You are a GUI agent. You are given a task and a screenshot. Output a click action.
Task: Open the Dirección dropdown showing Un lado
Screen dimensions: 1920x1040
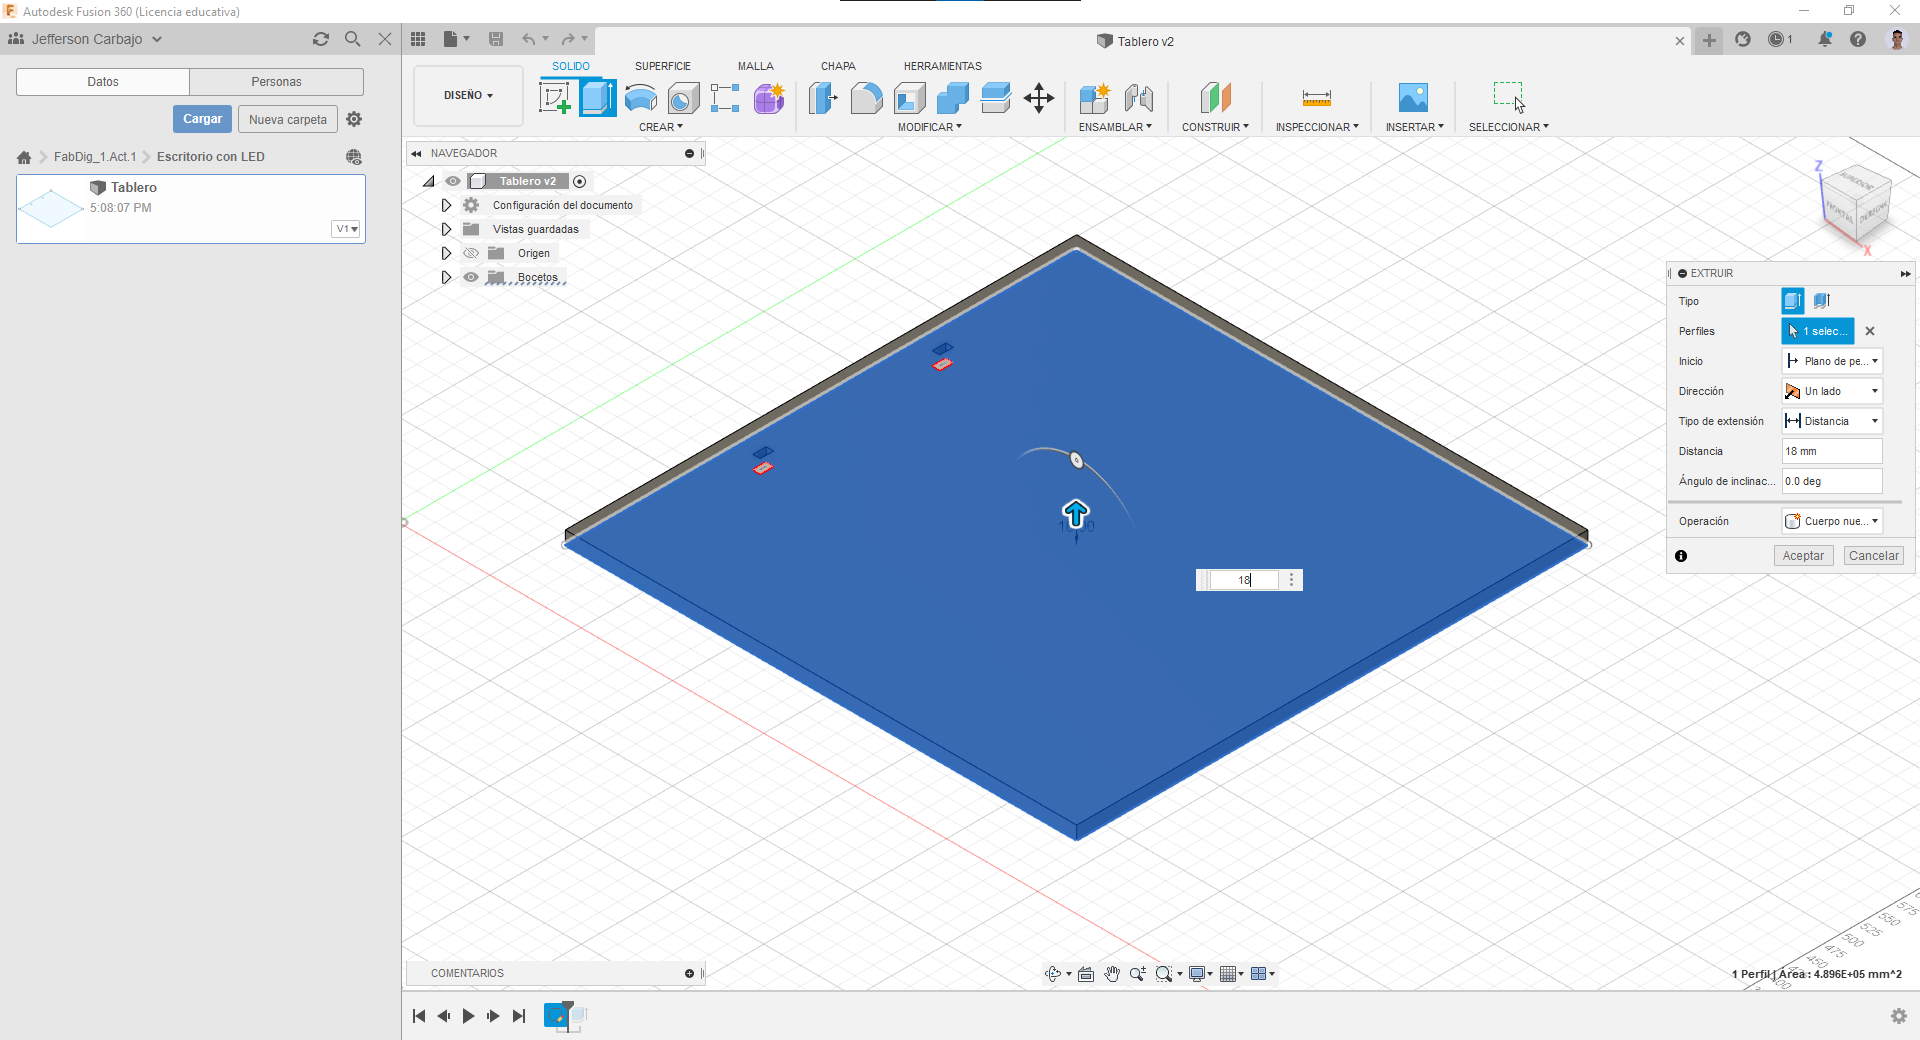point(1832,391)
